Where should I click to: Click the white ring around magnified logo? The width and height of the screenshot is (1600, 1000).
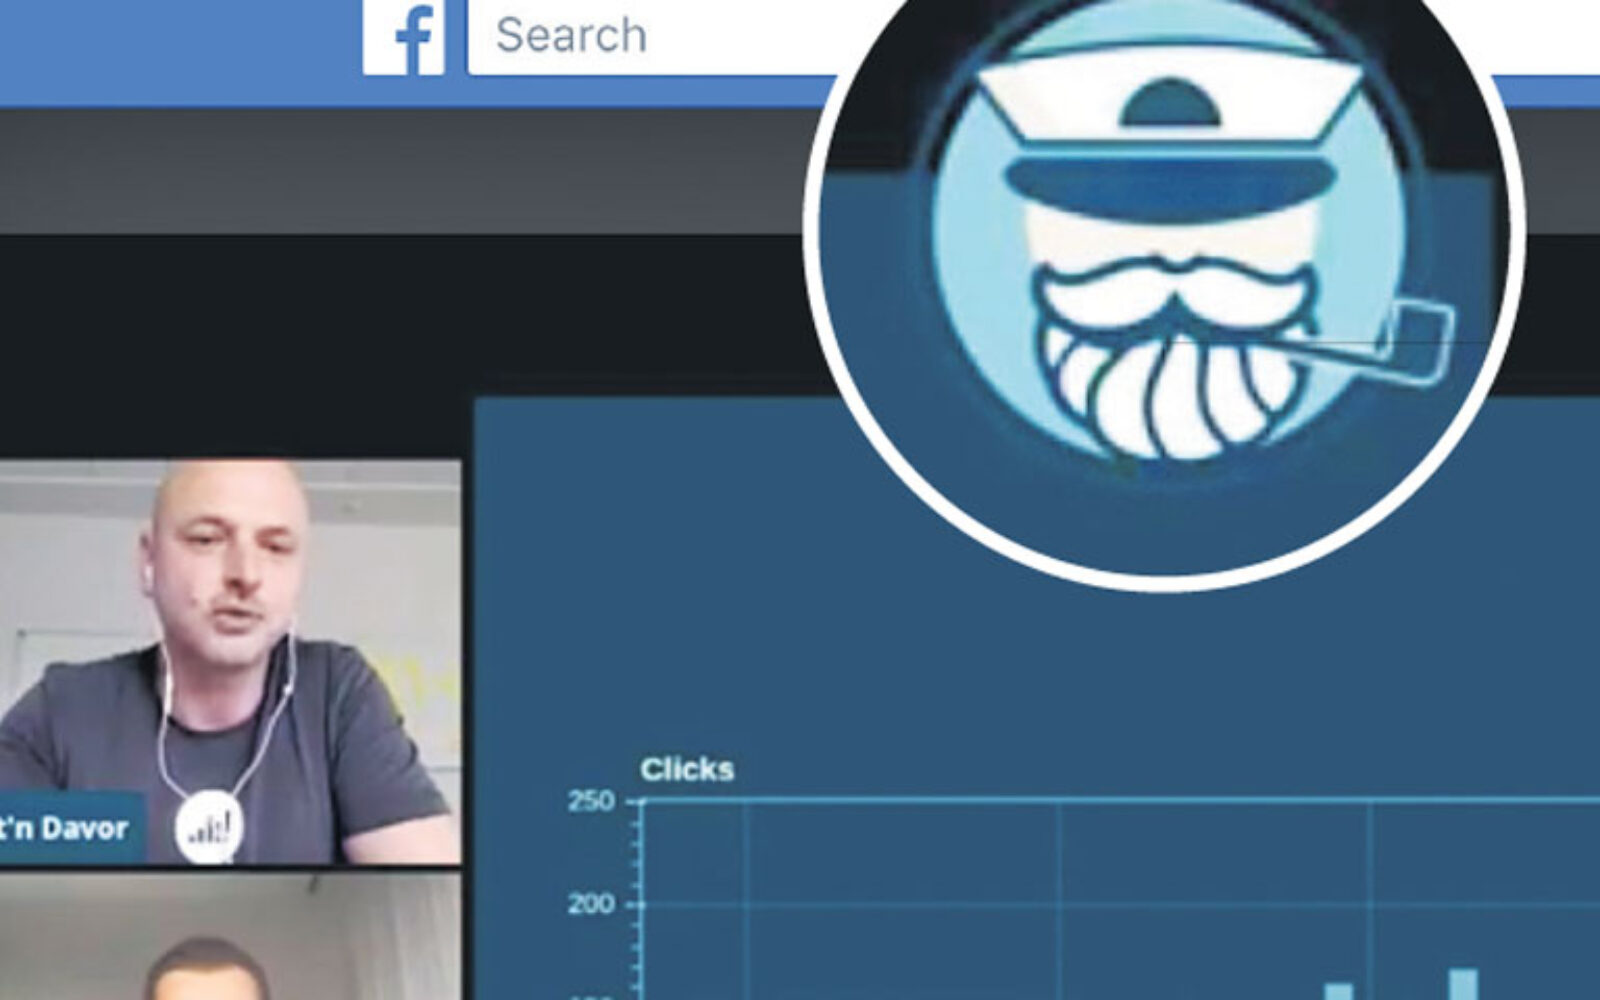pos(1165,578)
